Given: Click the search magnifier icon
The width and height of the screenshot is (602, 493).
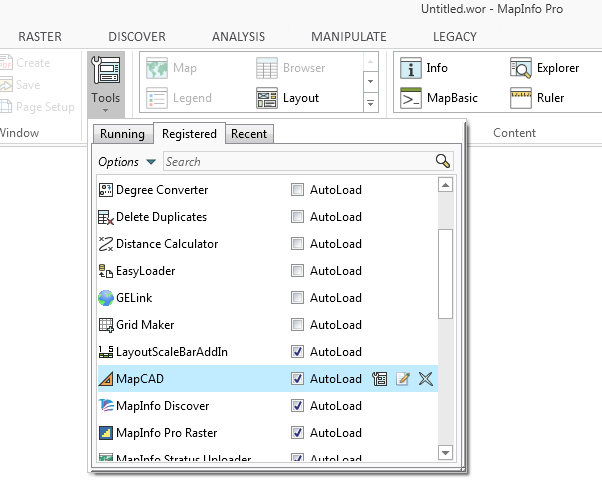Looking at the screenshot, I should (443, 161).
